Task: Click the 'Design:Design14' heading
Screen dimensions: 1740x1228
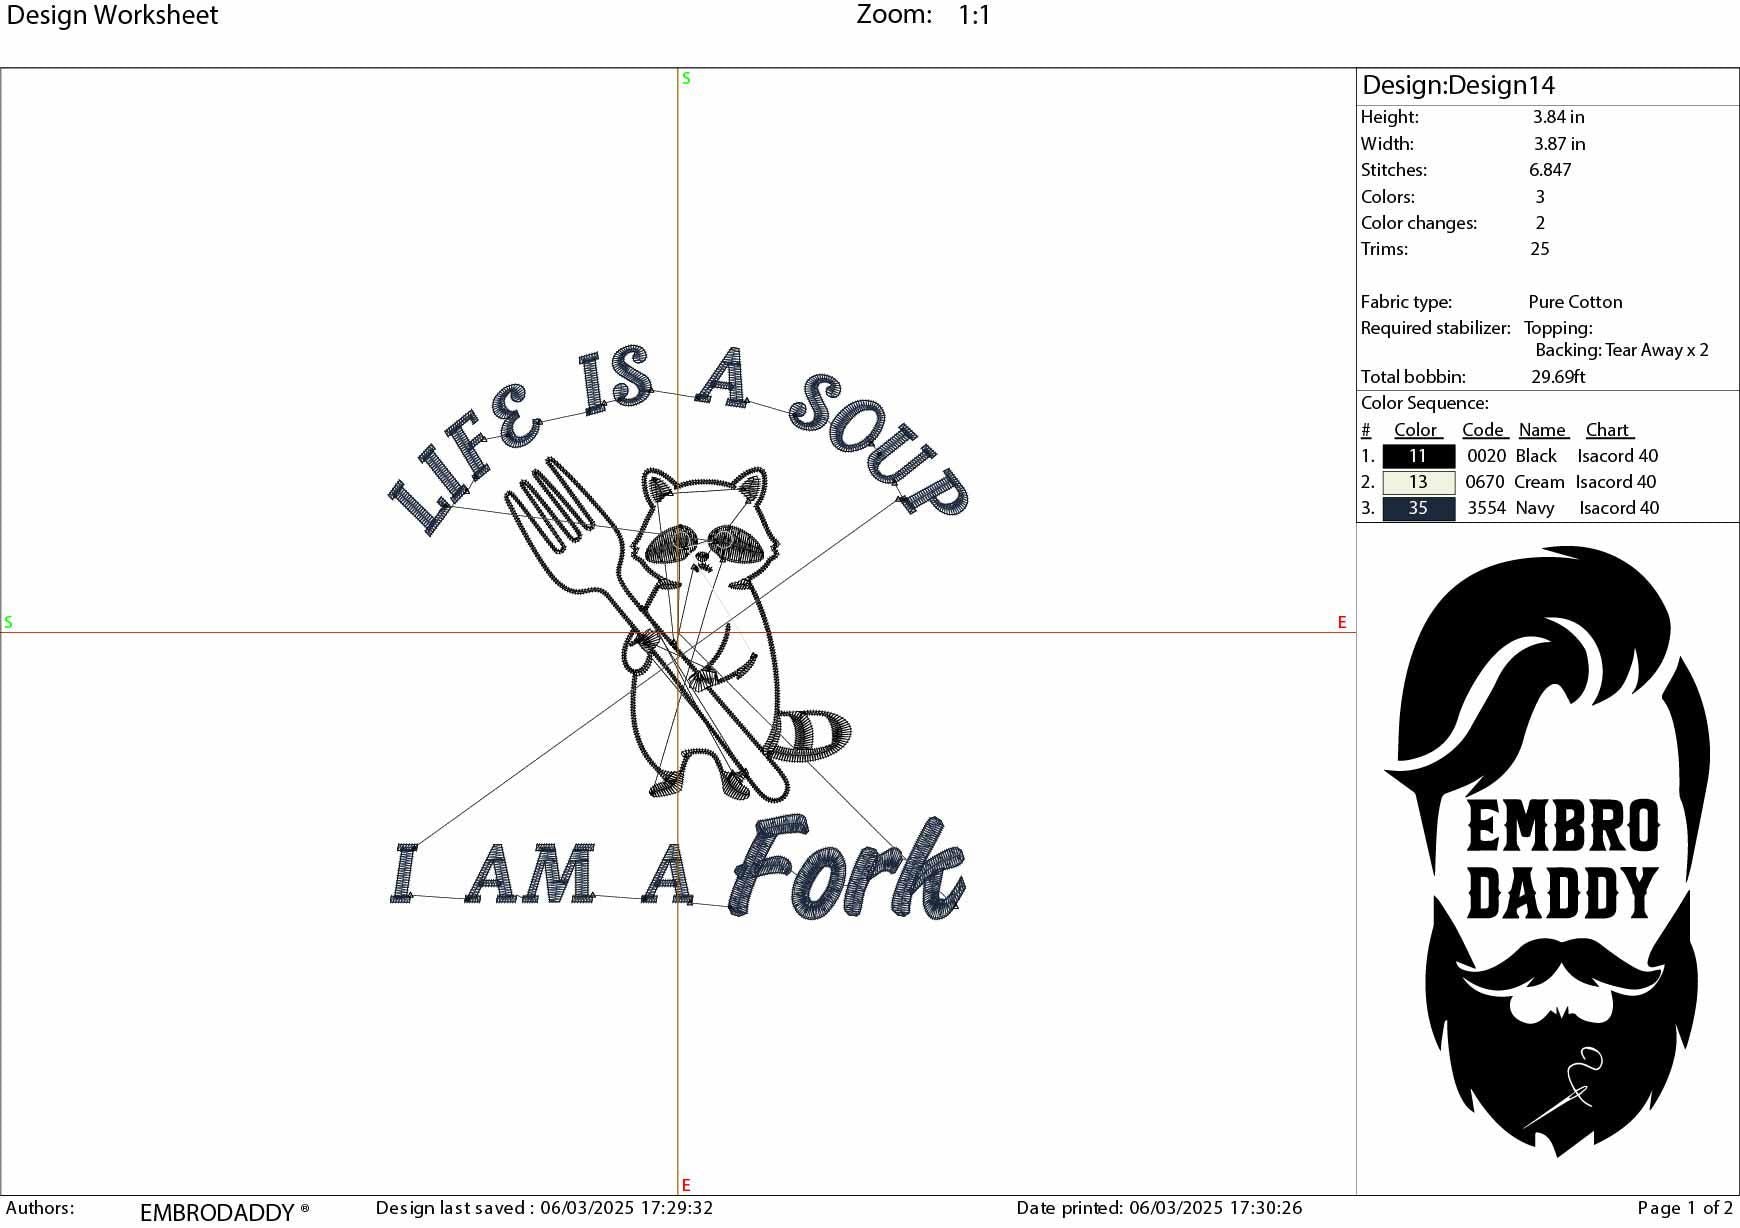Action: point(1458,85)
